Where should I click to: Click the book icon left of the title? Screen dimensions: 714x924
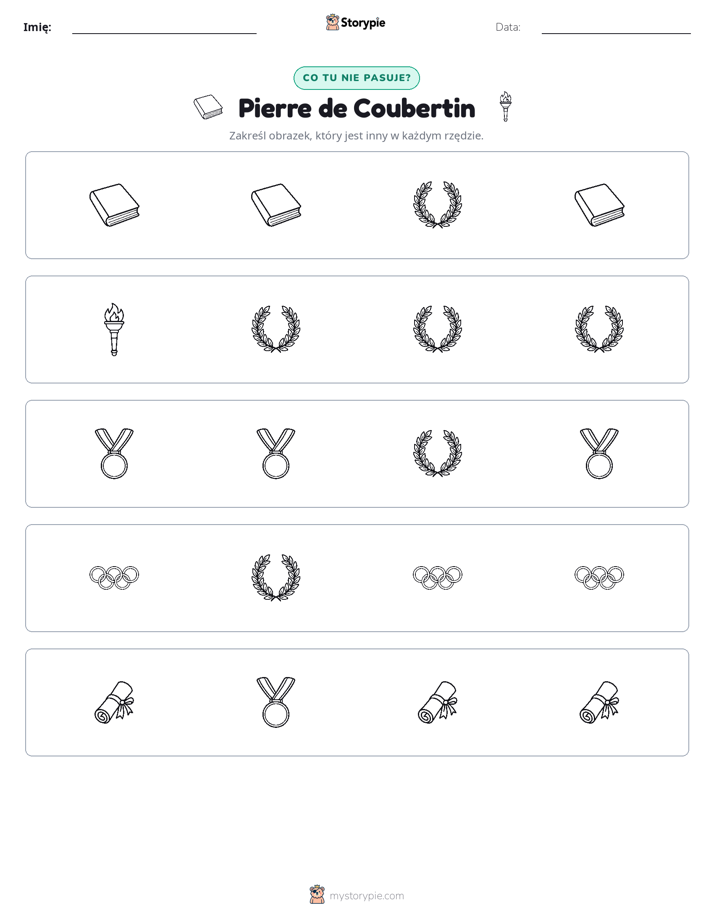pos(209,107)
